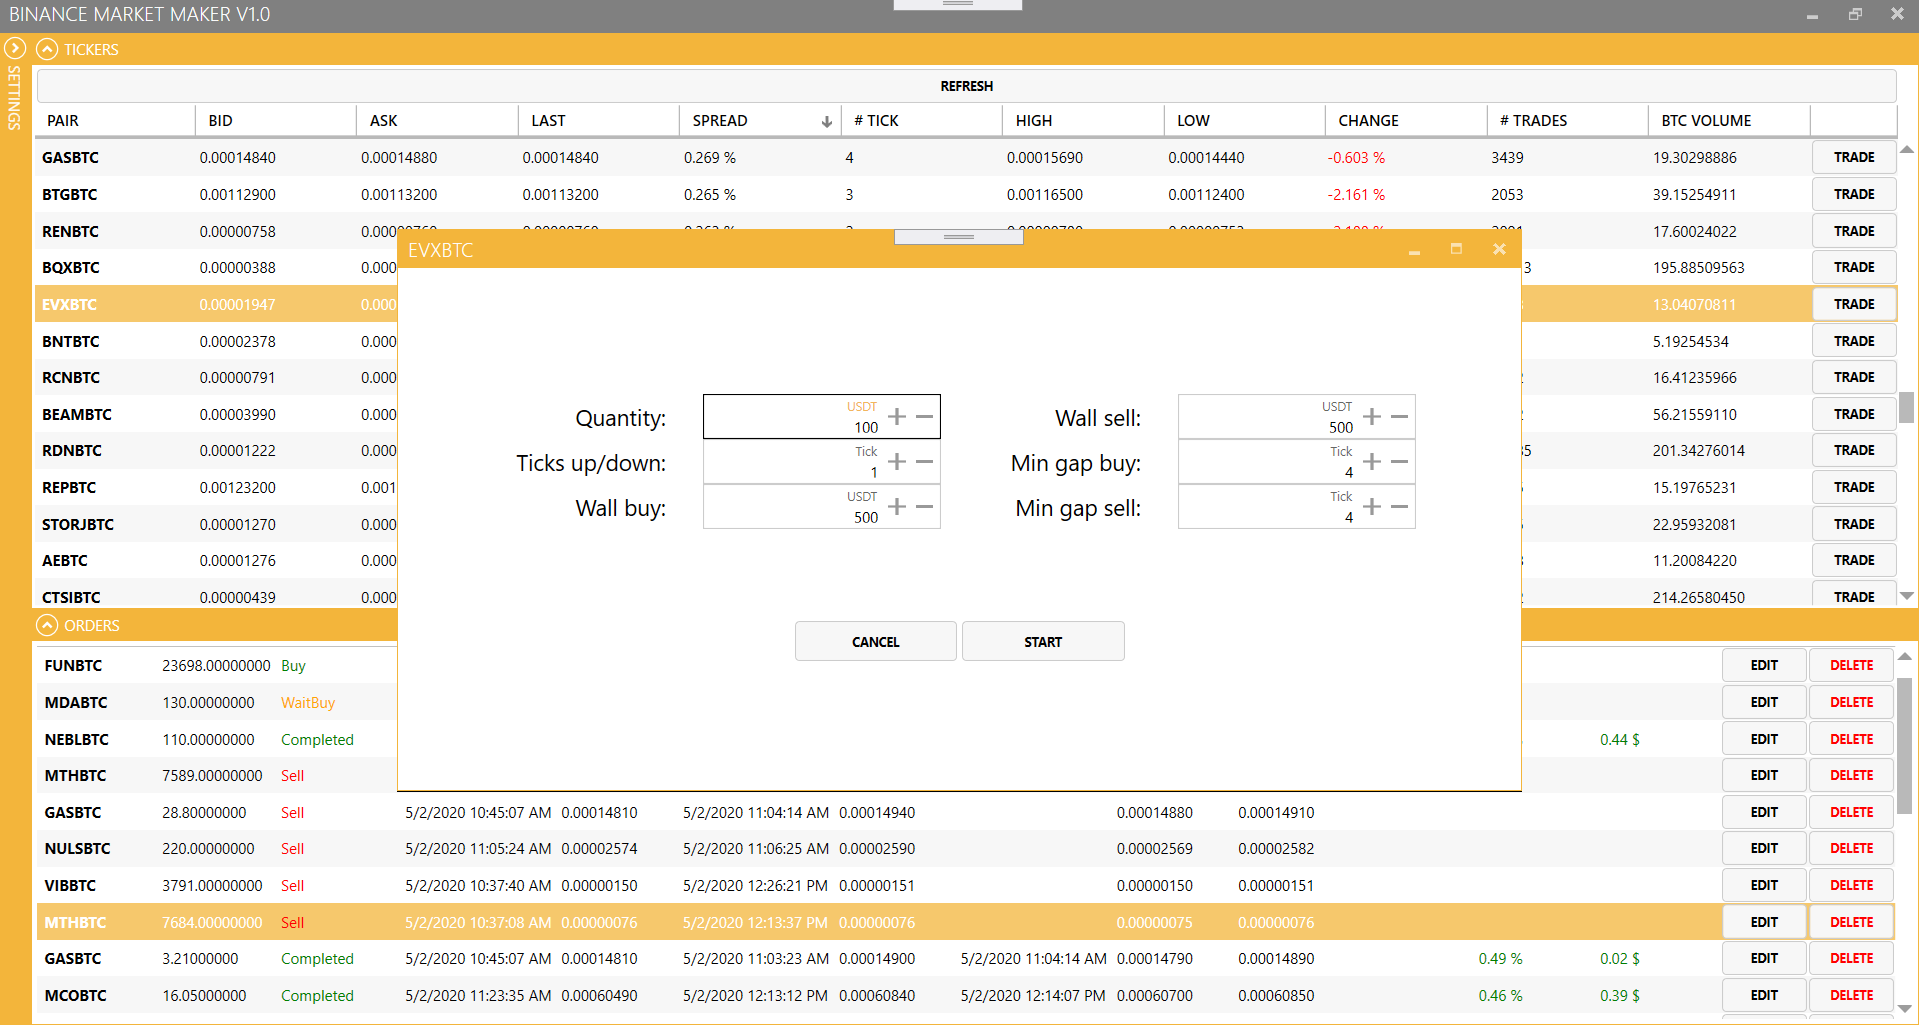This screenshot has height=1025, width=1919.
Task: Edit the MDABTC order
Action: pos(1764,702)
